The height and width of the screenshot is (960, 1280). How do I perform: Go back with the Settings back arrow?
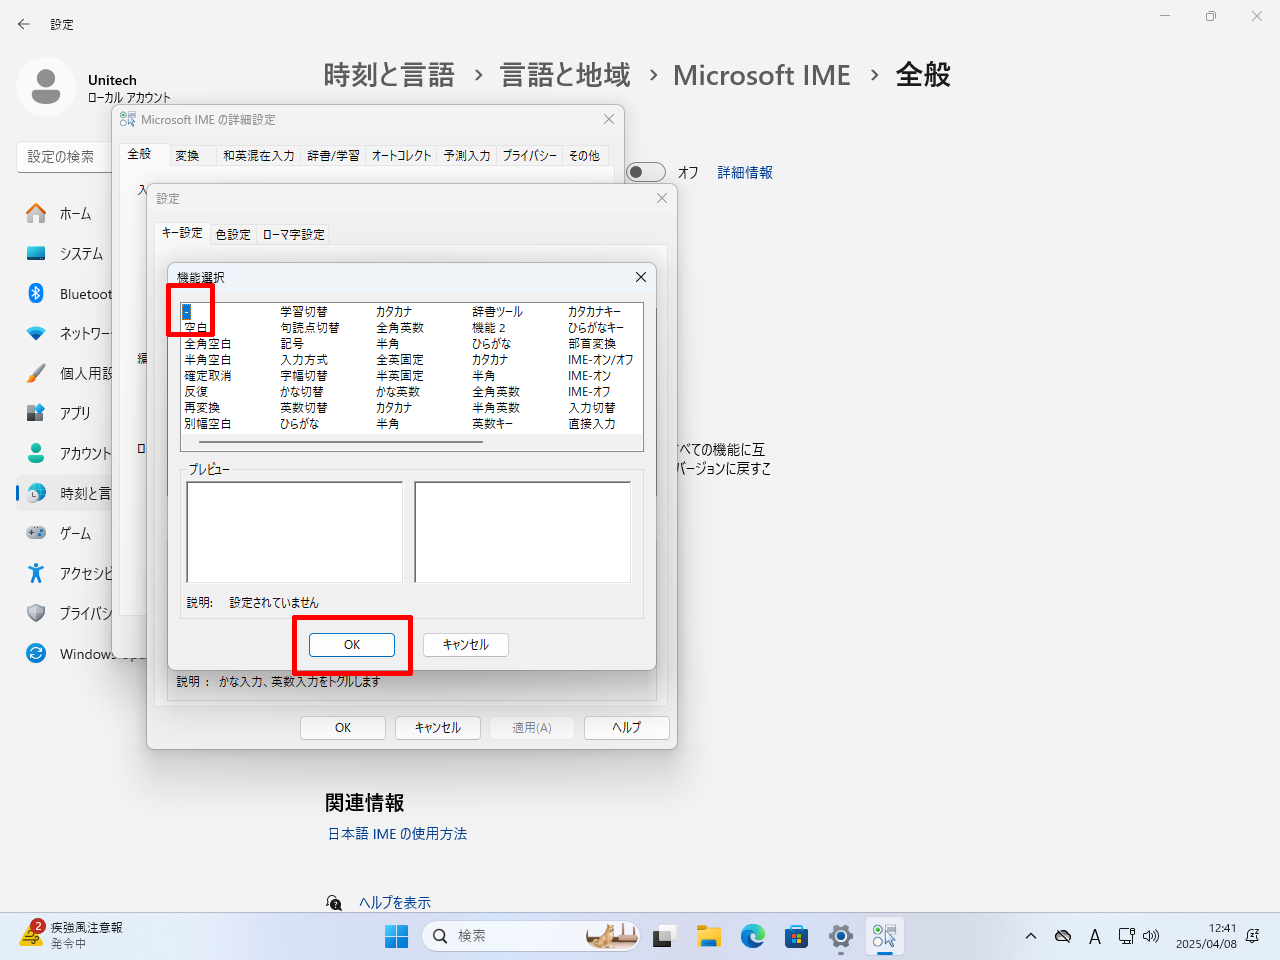[24, 24]
